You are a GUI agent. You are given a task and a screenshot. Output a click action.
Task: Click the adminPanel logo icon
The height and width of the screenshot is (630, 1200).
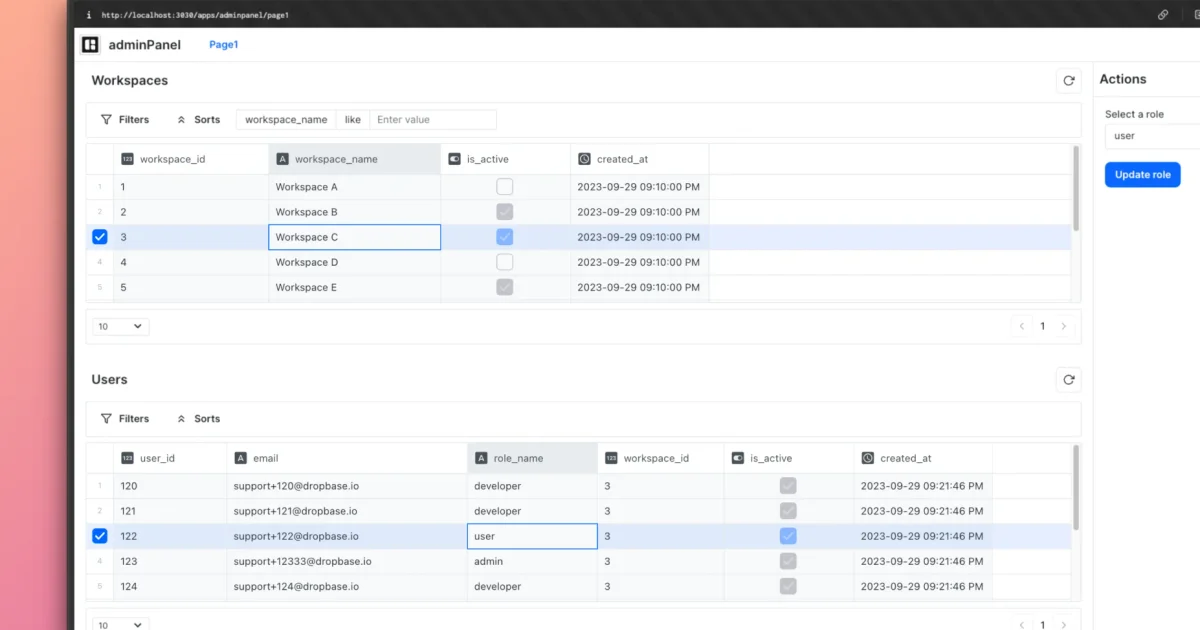pos(90,44)
